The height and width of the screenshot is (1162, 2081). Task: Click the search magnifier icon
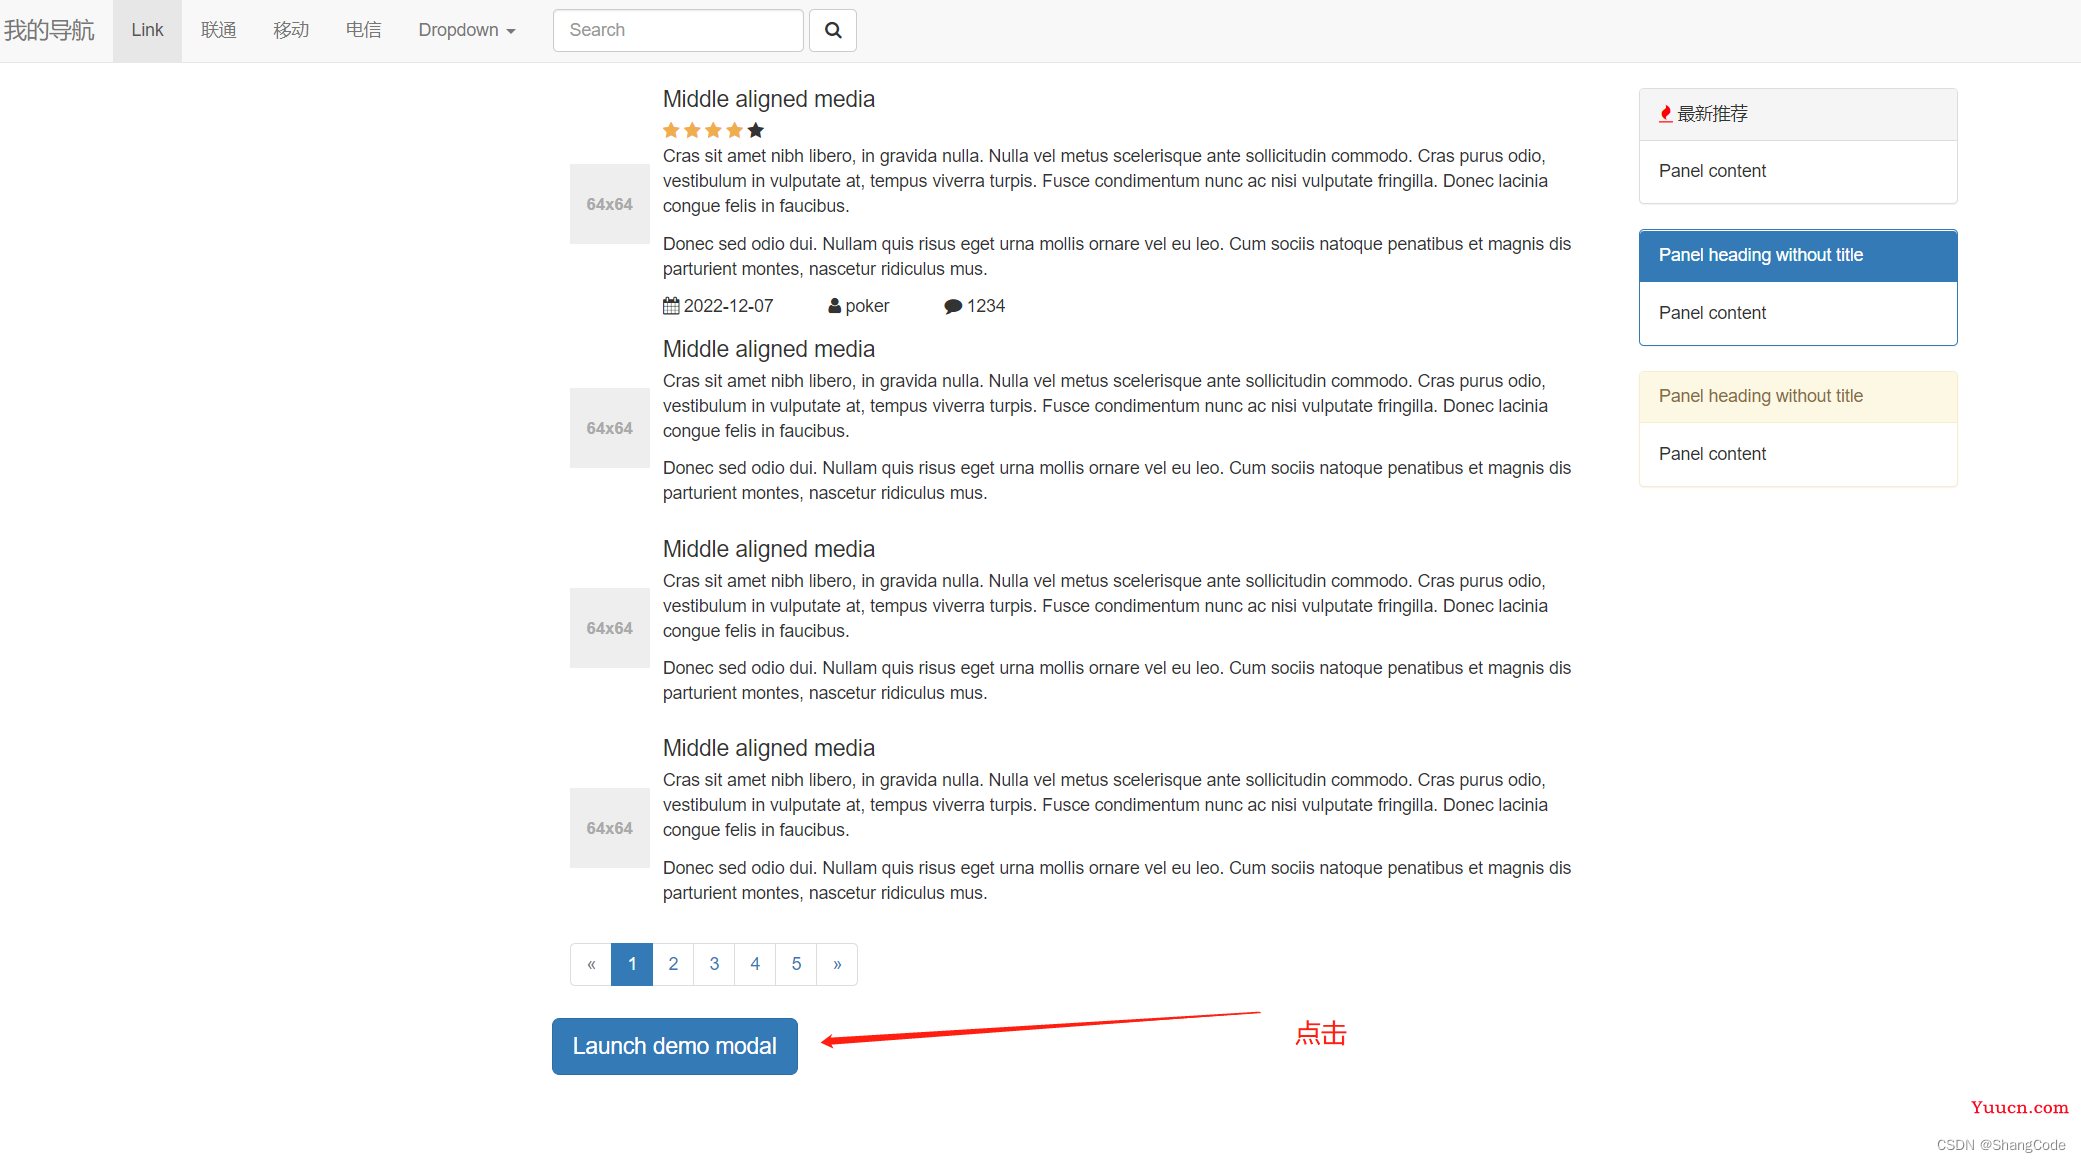click(833, 31)
